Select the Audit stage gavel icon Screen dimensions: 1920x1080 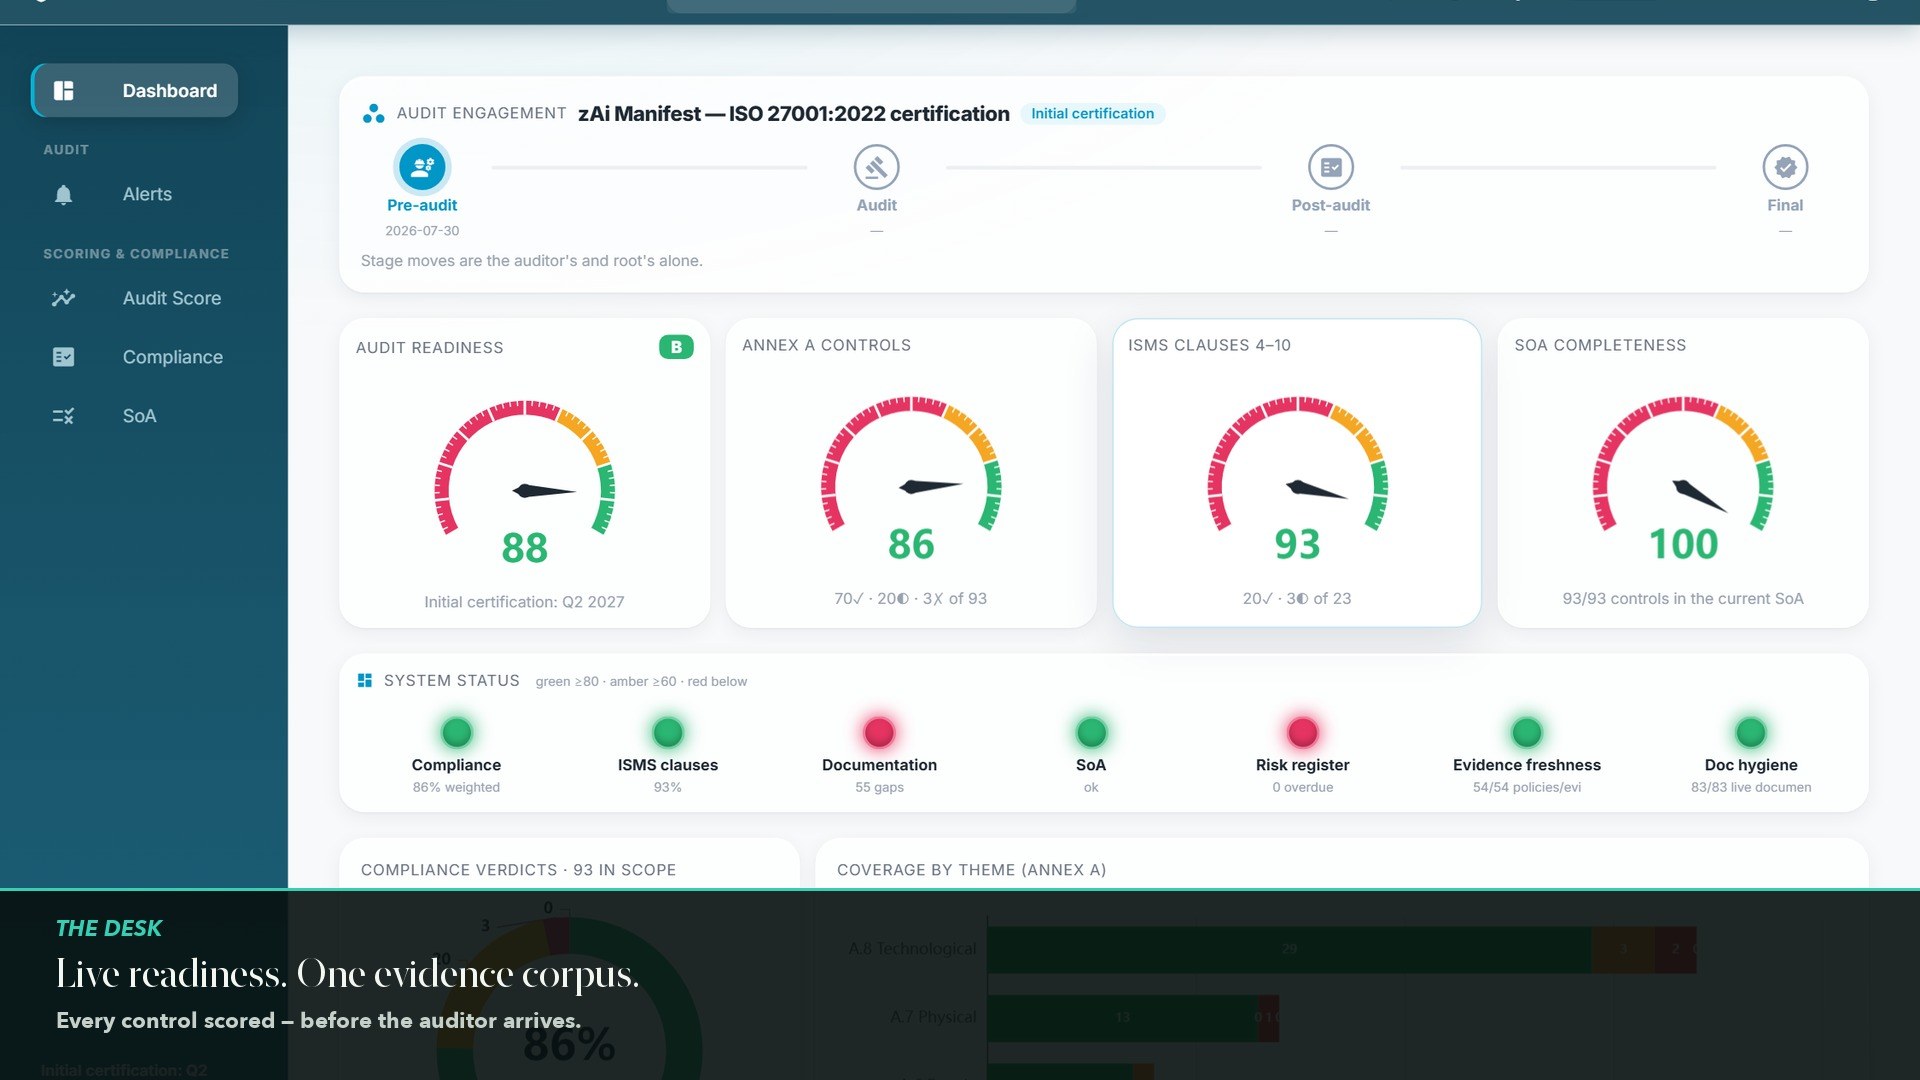876,167
